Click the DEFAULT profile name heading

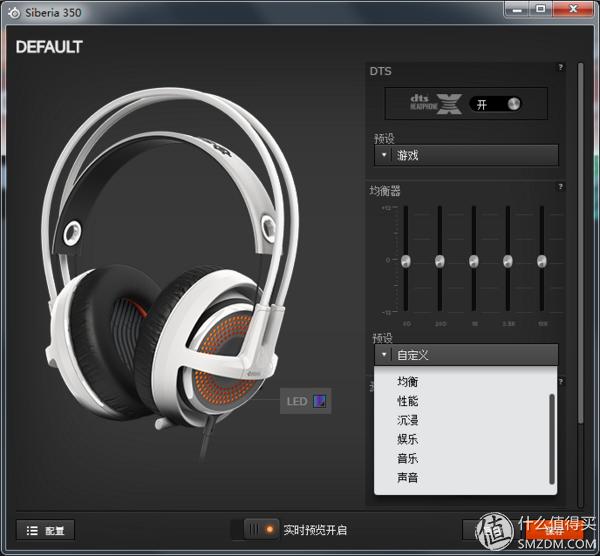click(x=49, y=47)
